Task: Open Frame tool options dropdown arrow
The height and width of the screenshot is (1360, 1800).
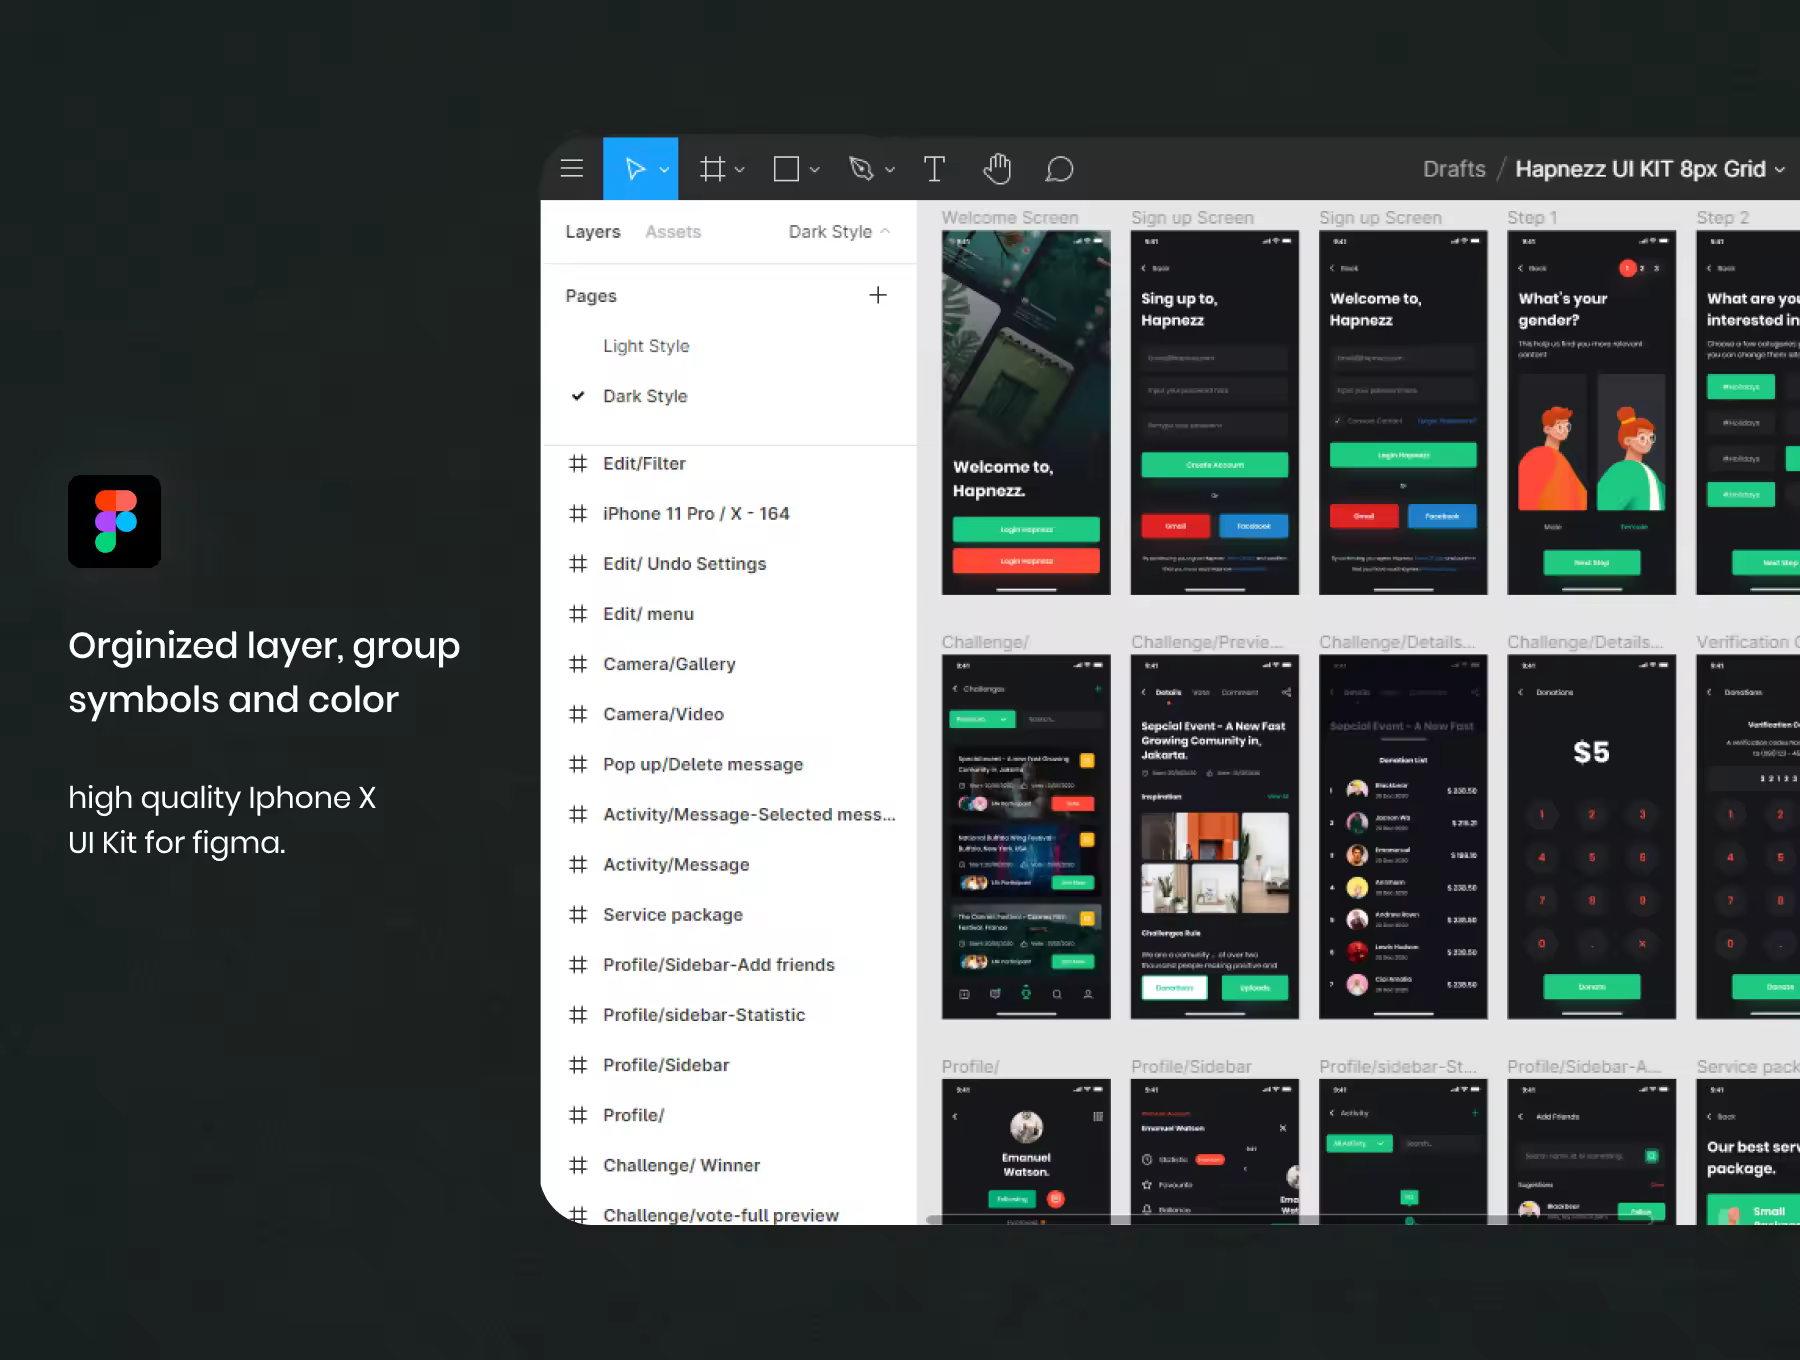Action: (x=740, y=170)
